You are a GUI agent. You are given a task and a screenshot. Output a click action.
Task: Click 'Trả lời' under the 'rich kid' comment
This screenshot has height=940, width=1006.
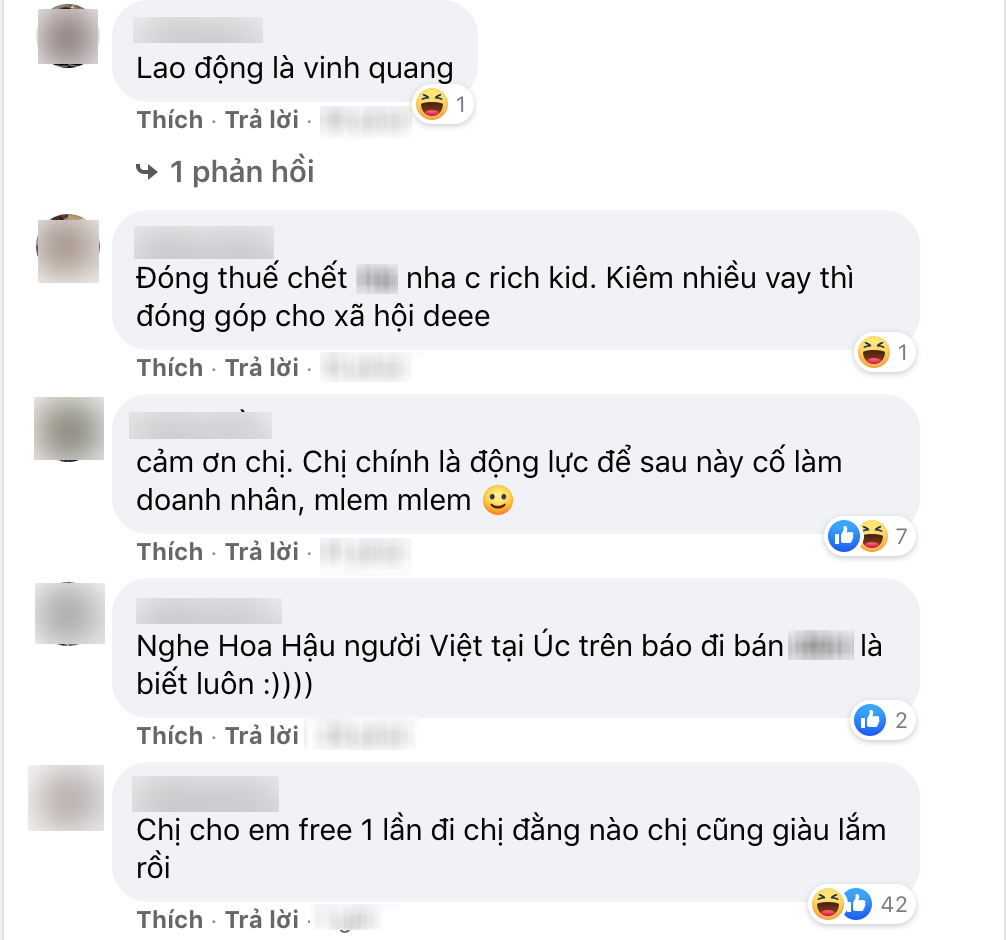(262, 368)
